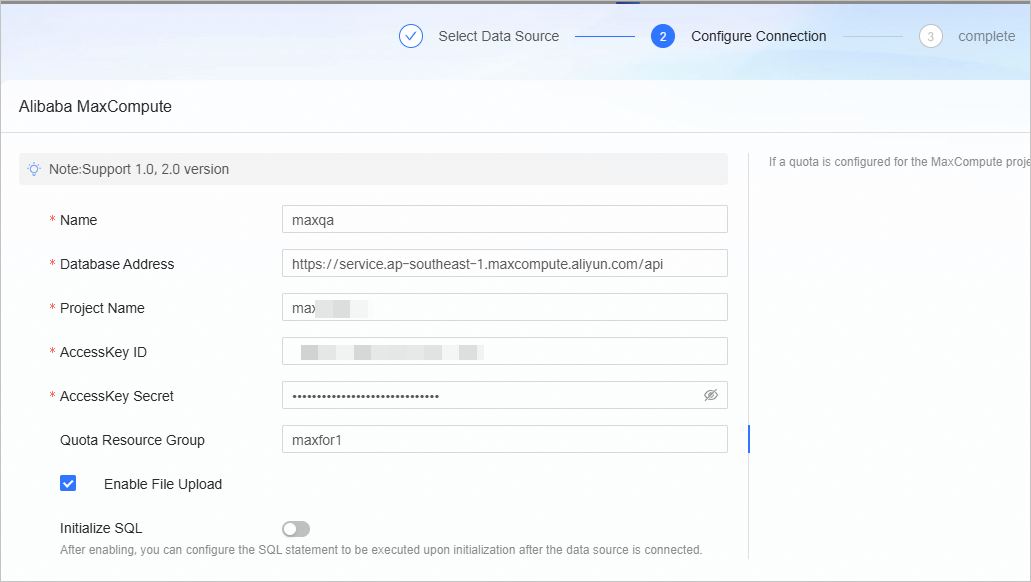Go to the Select Data Source step label
The height and width of the screenshot is (582, 1031).
point(498,36)
